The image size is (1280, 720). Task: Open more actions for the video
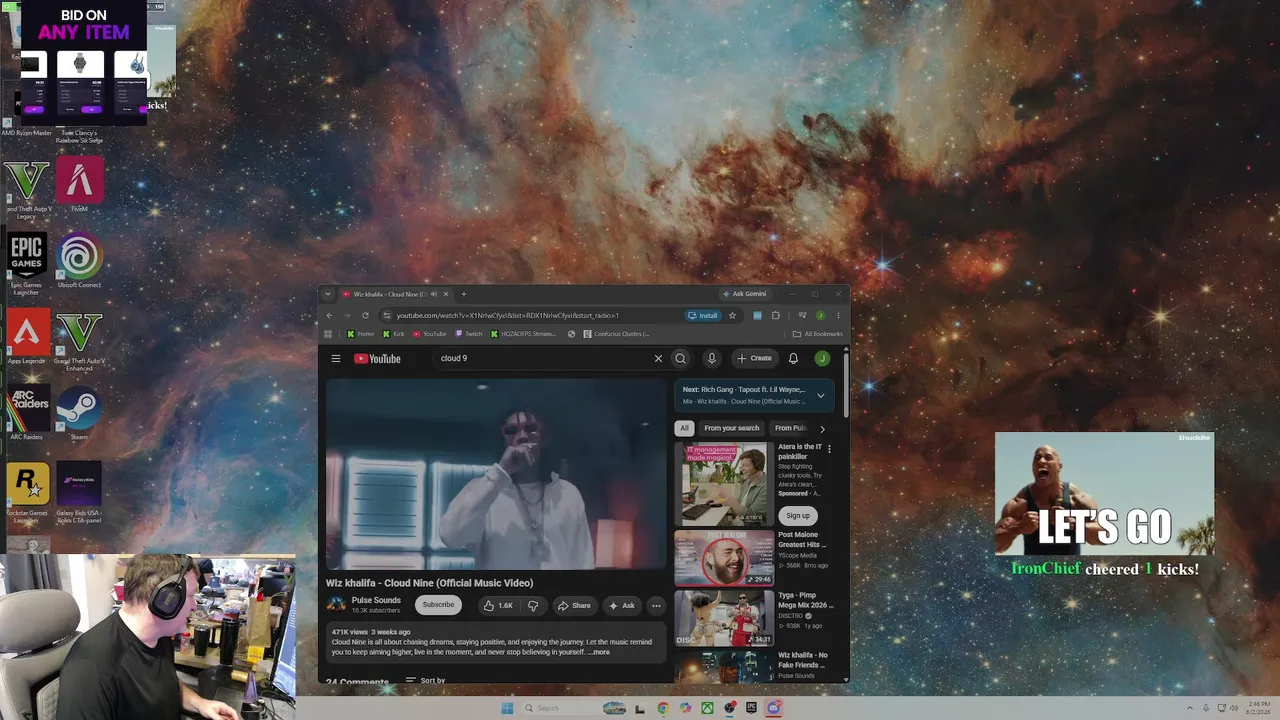656,605
